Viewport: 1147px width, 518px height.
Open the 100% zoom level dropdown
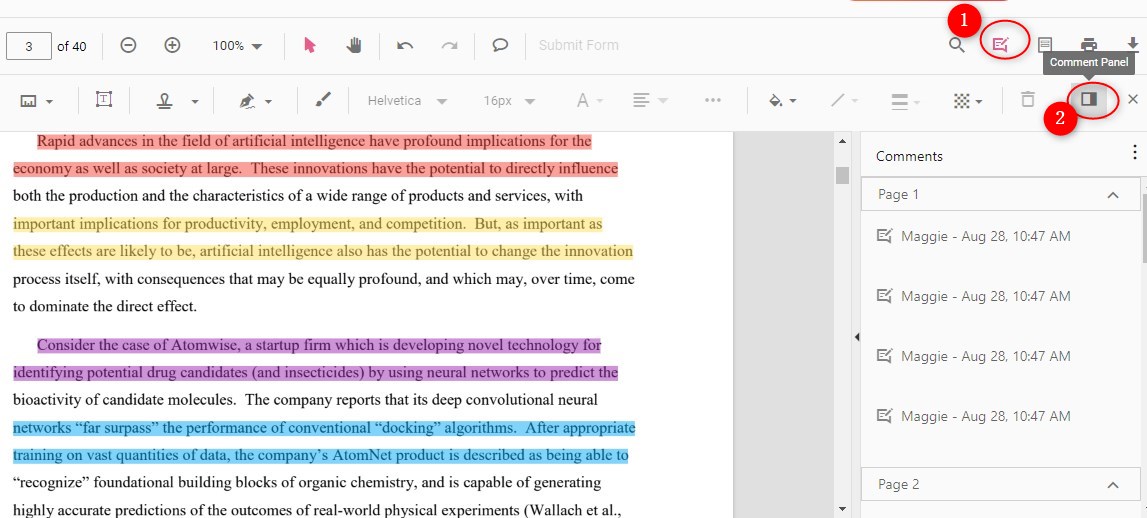pyautogui.click(x=238, y=46)
